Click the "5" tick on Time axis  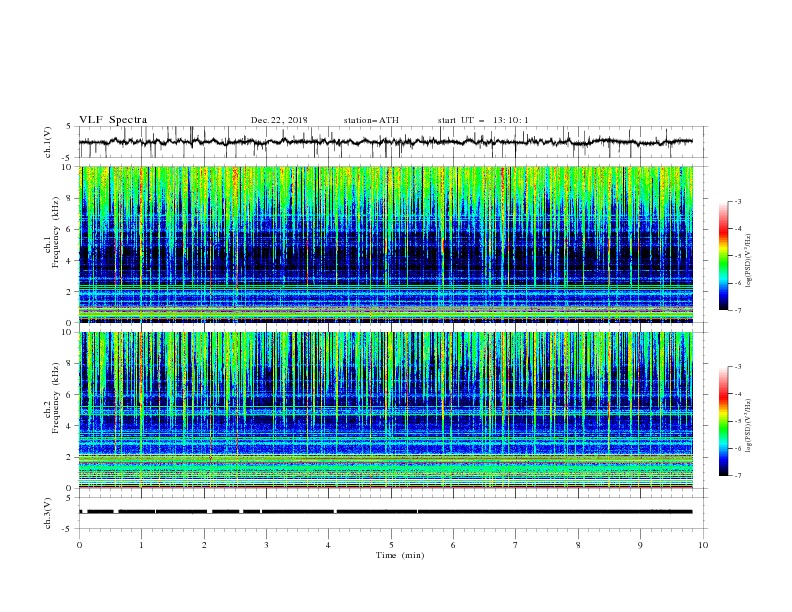point(391,545)
